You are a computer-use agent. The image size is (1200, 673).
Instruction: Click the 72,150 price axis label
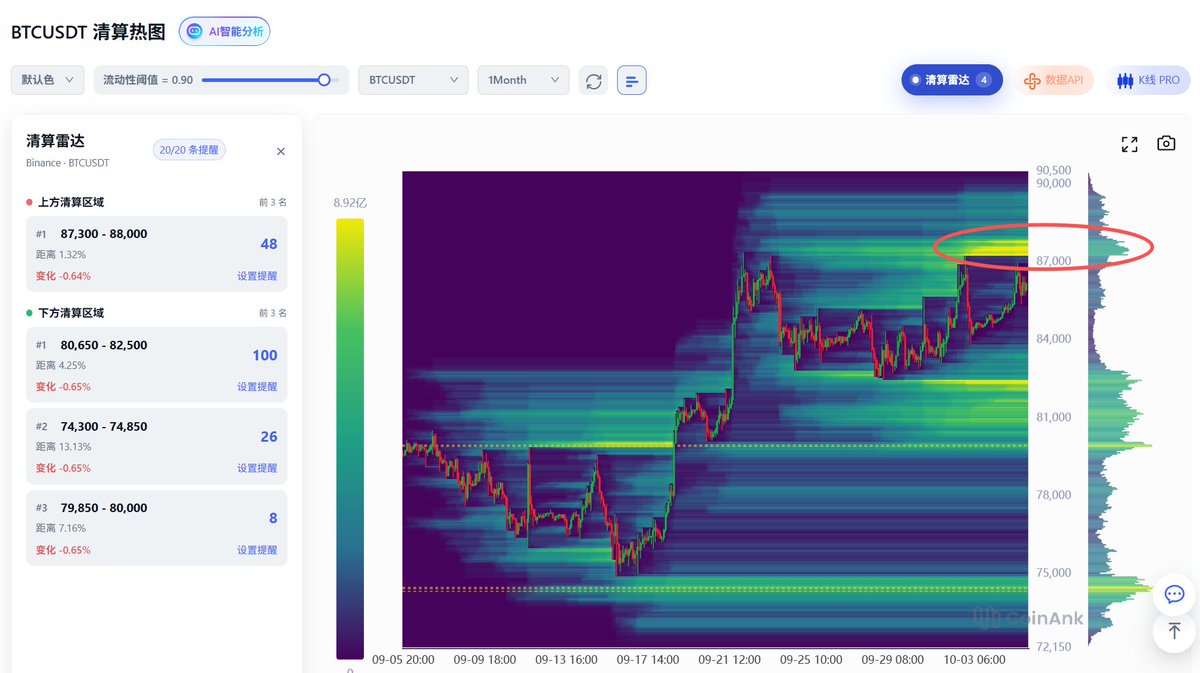(1054, 647)
